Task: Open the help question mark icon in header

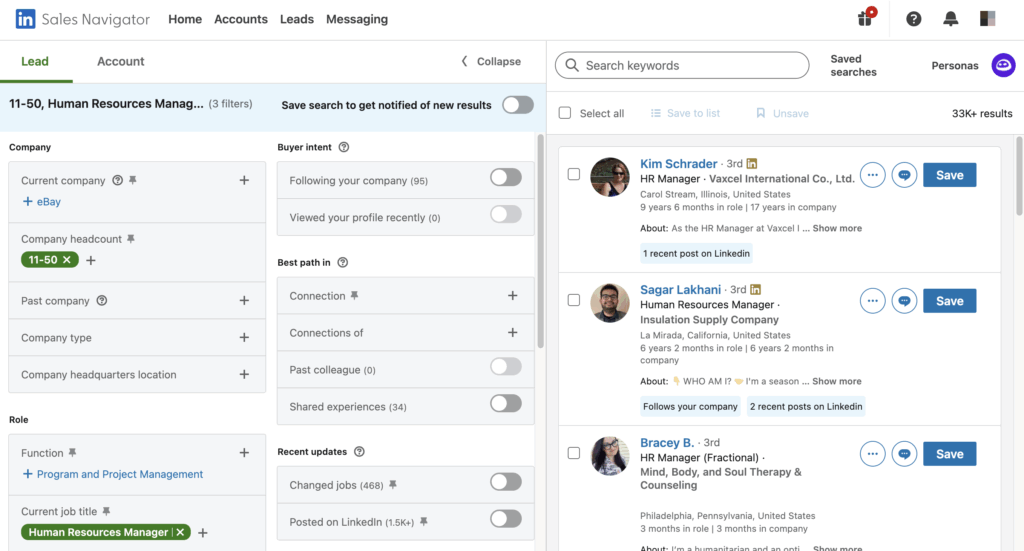Action: coord(914,19)
